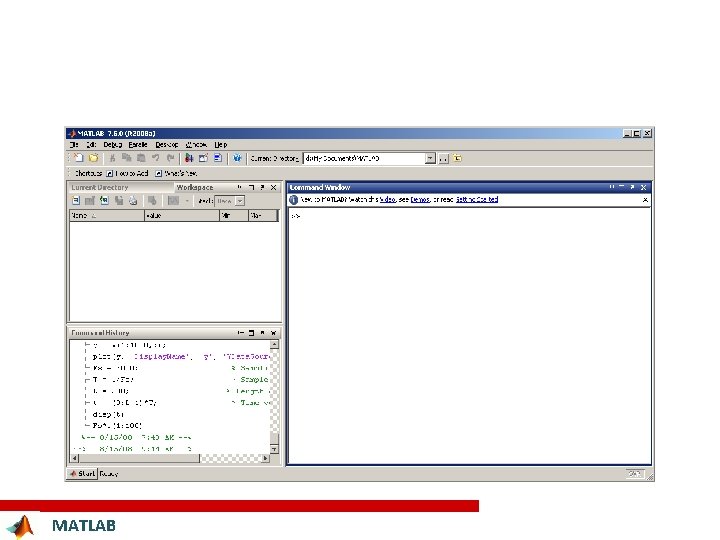Image resolution: width=720 pixels, height=540 pixels.
Task: Open the Video link in banner
Action: point(388,200)
